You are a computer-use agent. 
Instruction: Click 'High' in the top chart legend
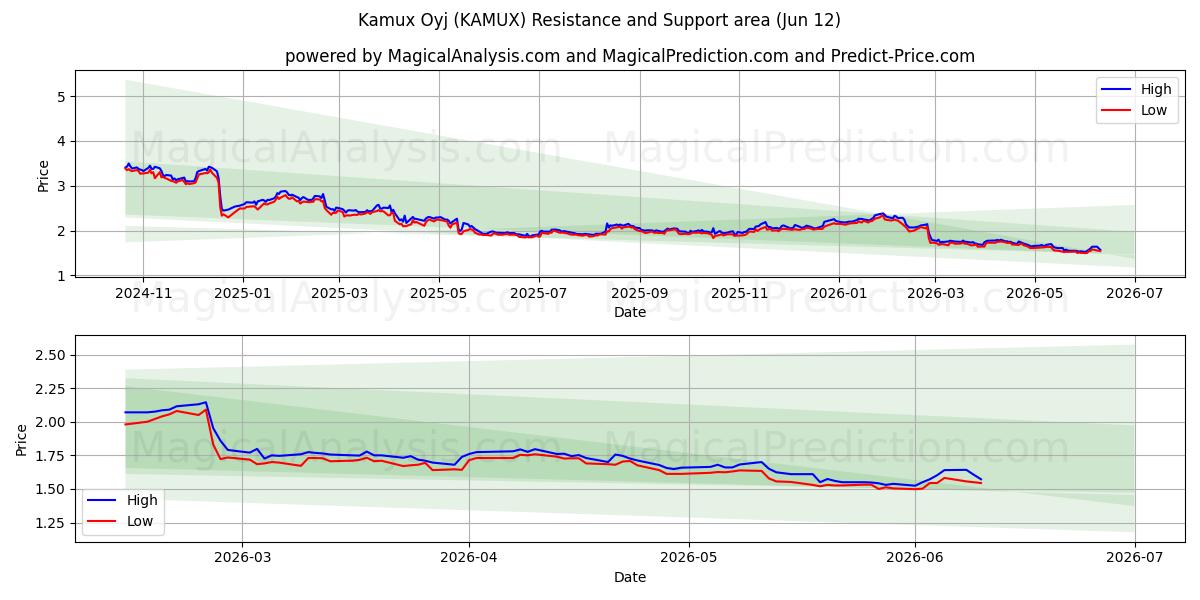click(x=1156, y=89)
